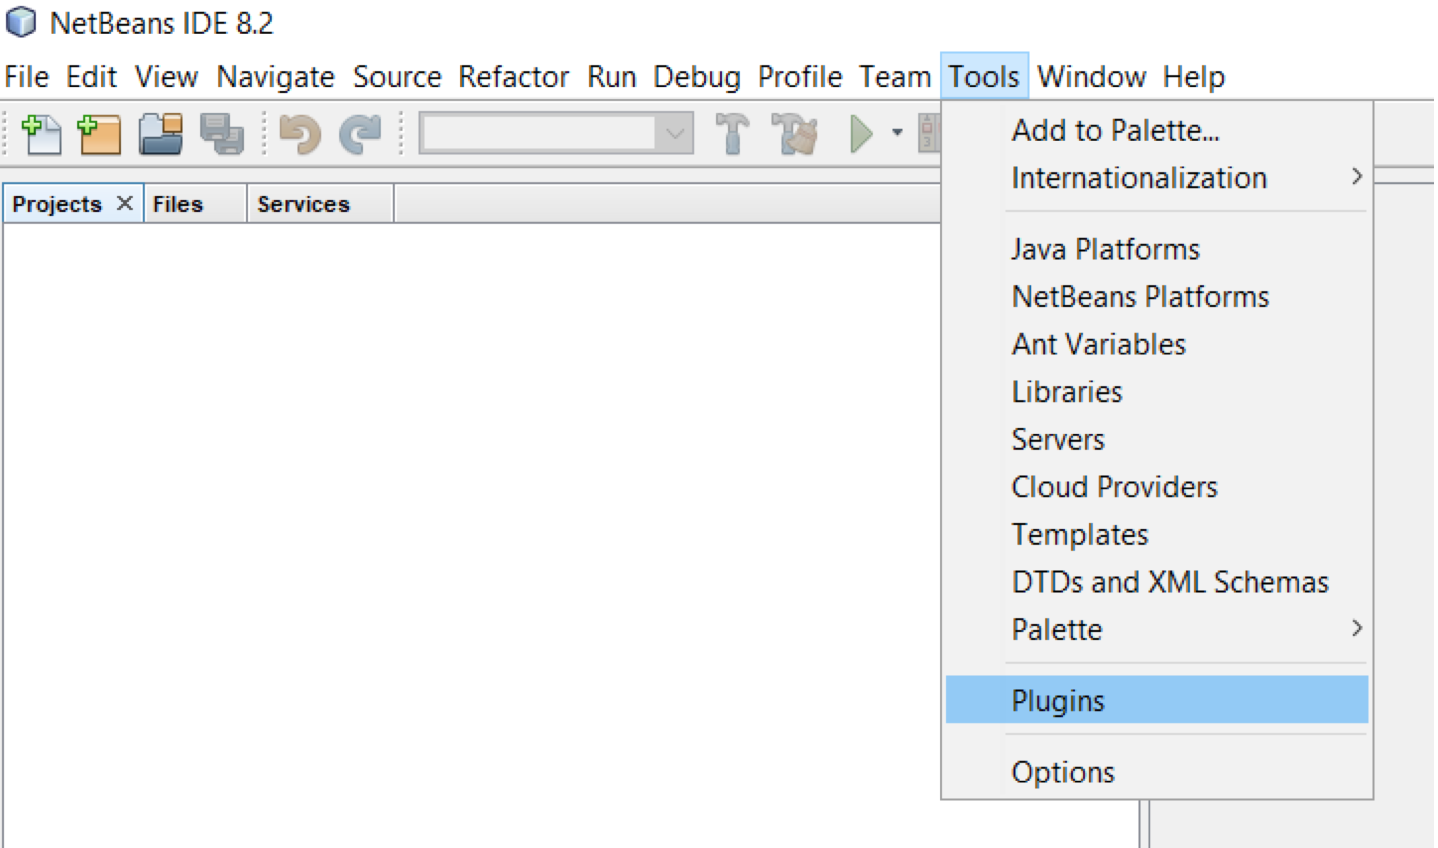The width and height of the screenshot is (1438, 848).
Task: Click the New File toolbar icon
Action: coord(40,134)
